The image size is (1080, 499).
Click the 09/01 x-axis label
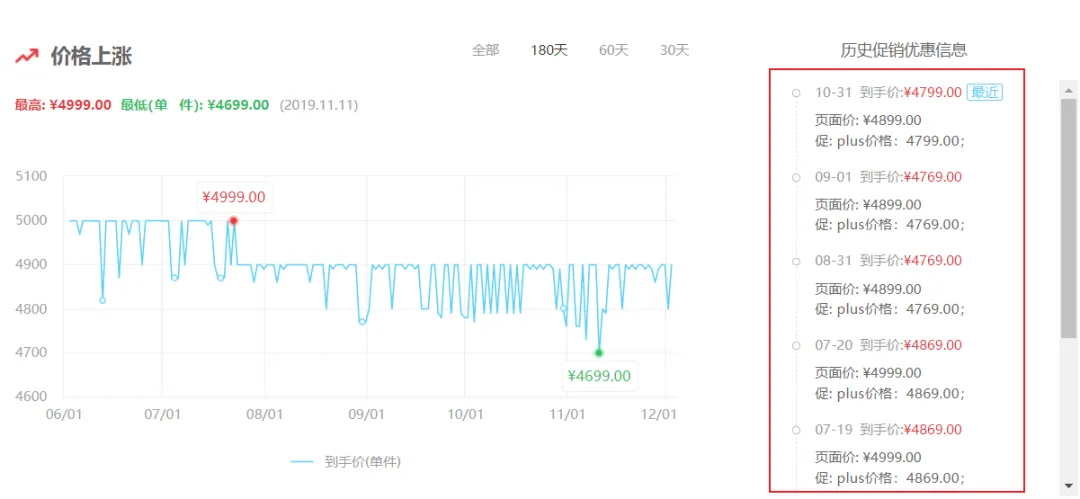click(366, 416)
